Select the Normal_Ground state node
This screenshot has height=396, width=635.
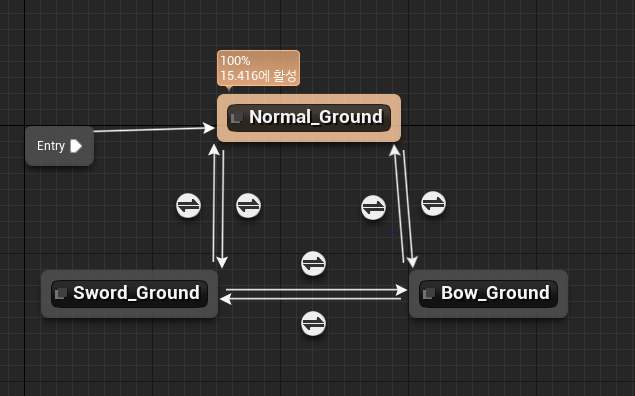pyautogui.click(x=309, y=118)
